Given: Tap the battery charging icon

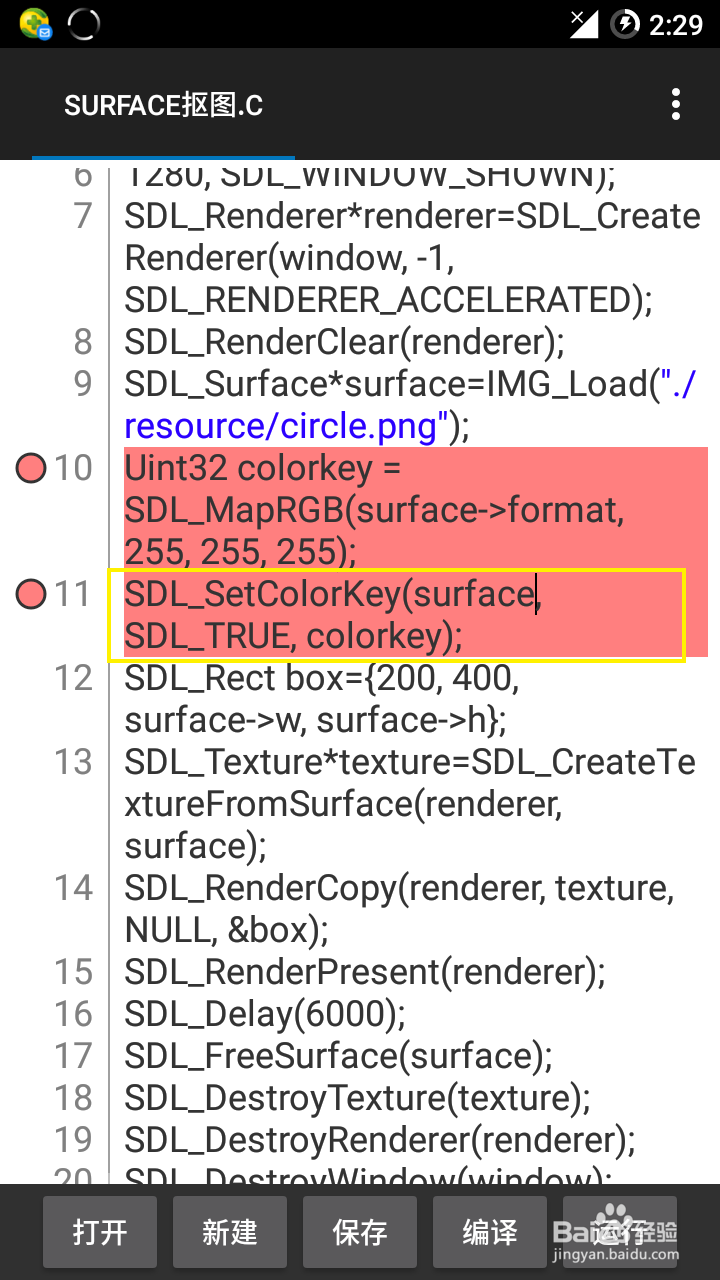Looking at the screenshot, I should (625, 23).
